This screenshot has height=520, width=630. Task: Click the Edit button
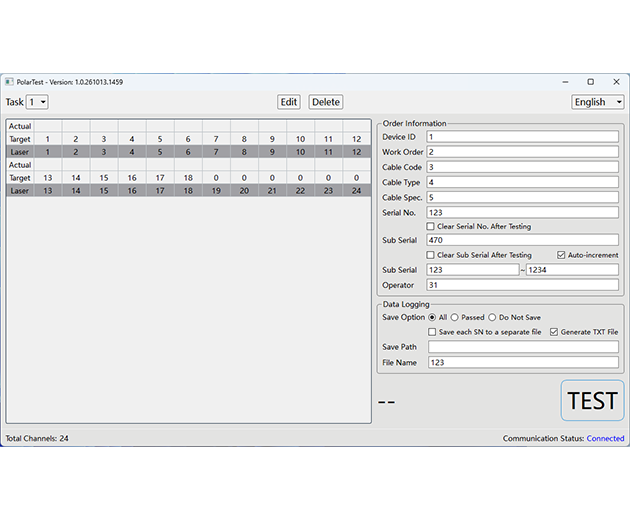click(x=289, y=102)
